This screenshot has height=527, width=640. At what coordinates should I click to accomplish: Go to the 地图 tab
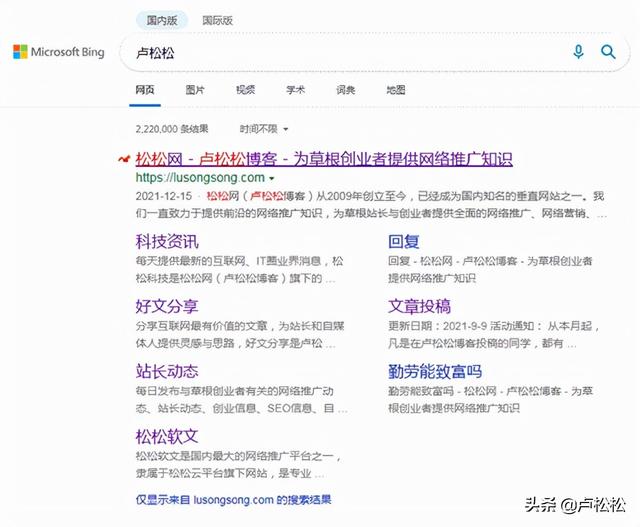396,90
